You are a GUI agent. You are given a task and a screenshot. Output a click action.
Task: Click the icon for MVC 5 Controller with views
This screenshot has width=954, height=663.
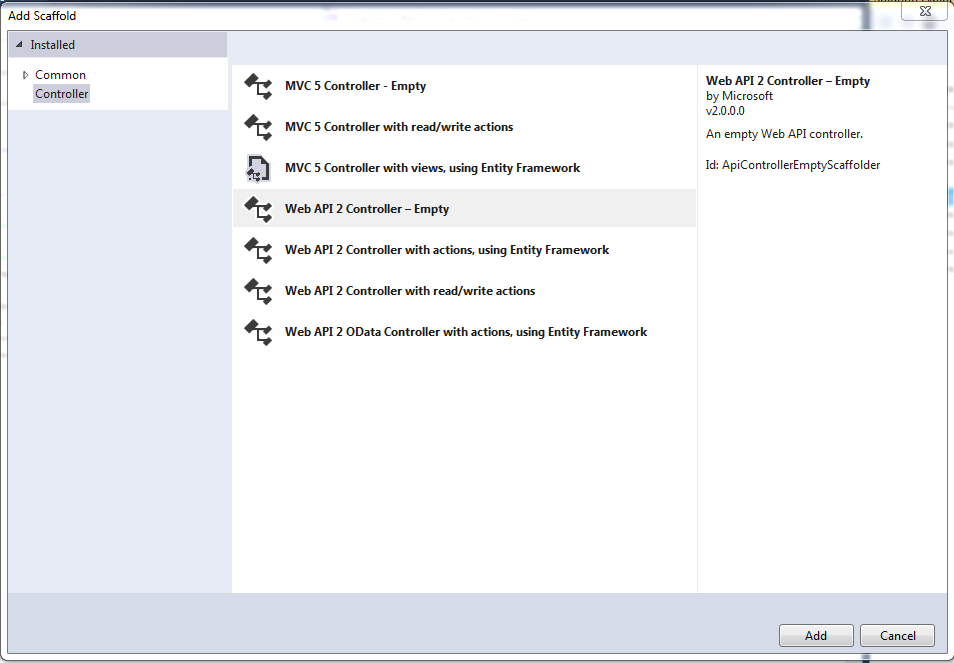click(x=259, y=168)
